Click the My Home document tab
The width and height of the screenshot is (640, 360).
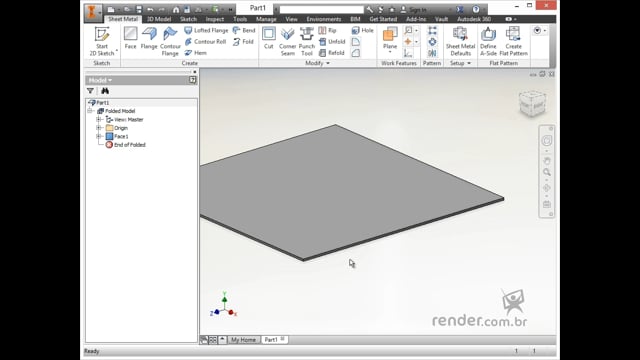pos(243,340)
